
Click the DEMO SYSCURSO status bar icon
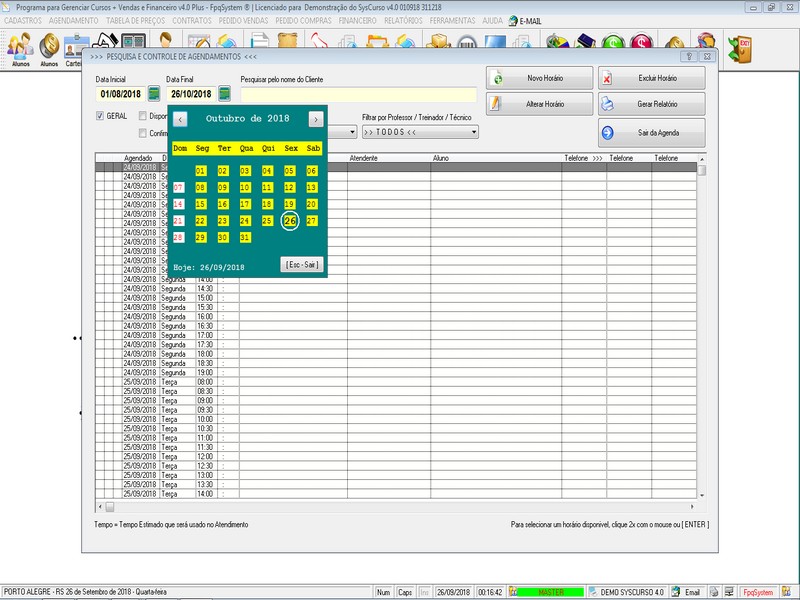(593, 592)
